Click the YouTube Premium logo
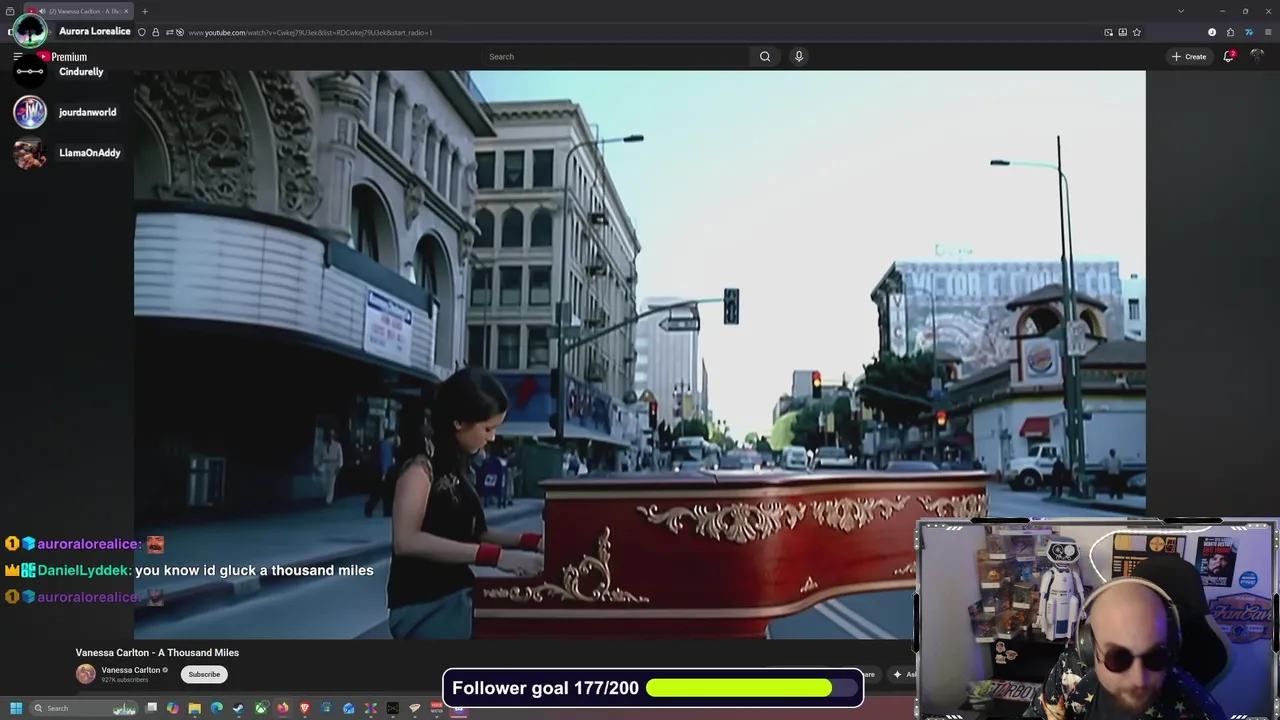 click(62, 57)
